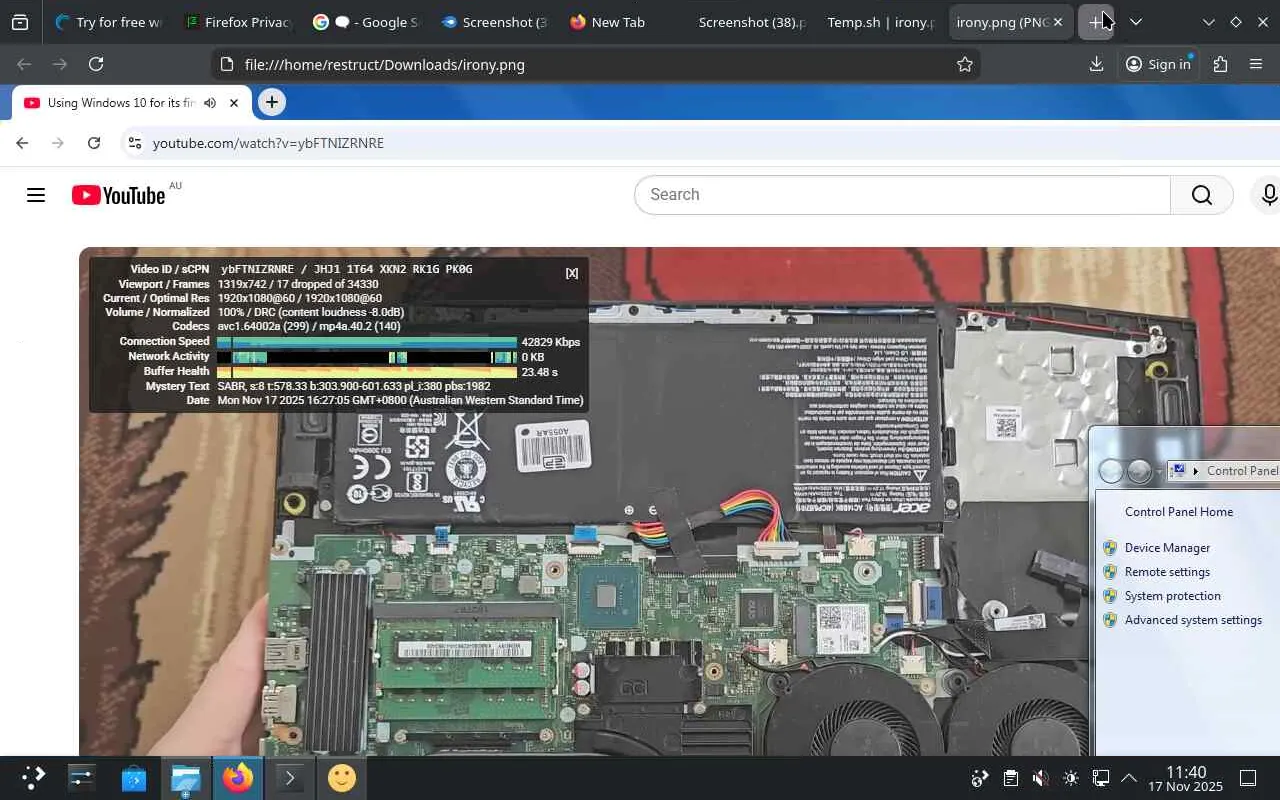Image resolution: width=1280 pixels, height=800 pixels.
Task: Switch to the Screenshot (38) tab
Action: pos(750,22)
